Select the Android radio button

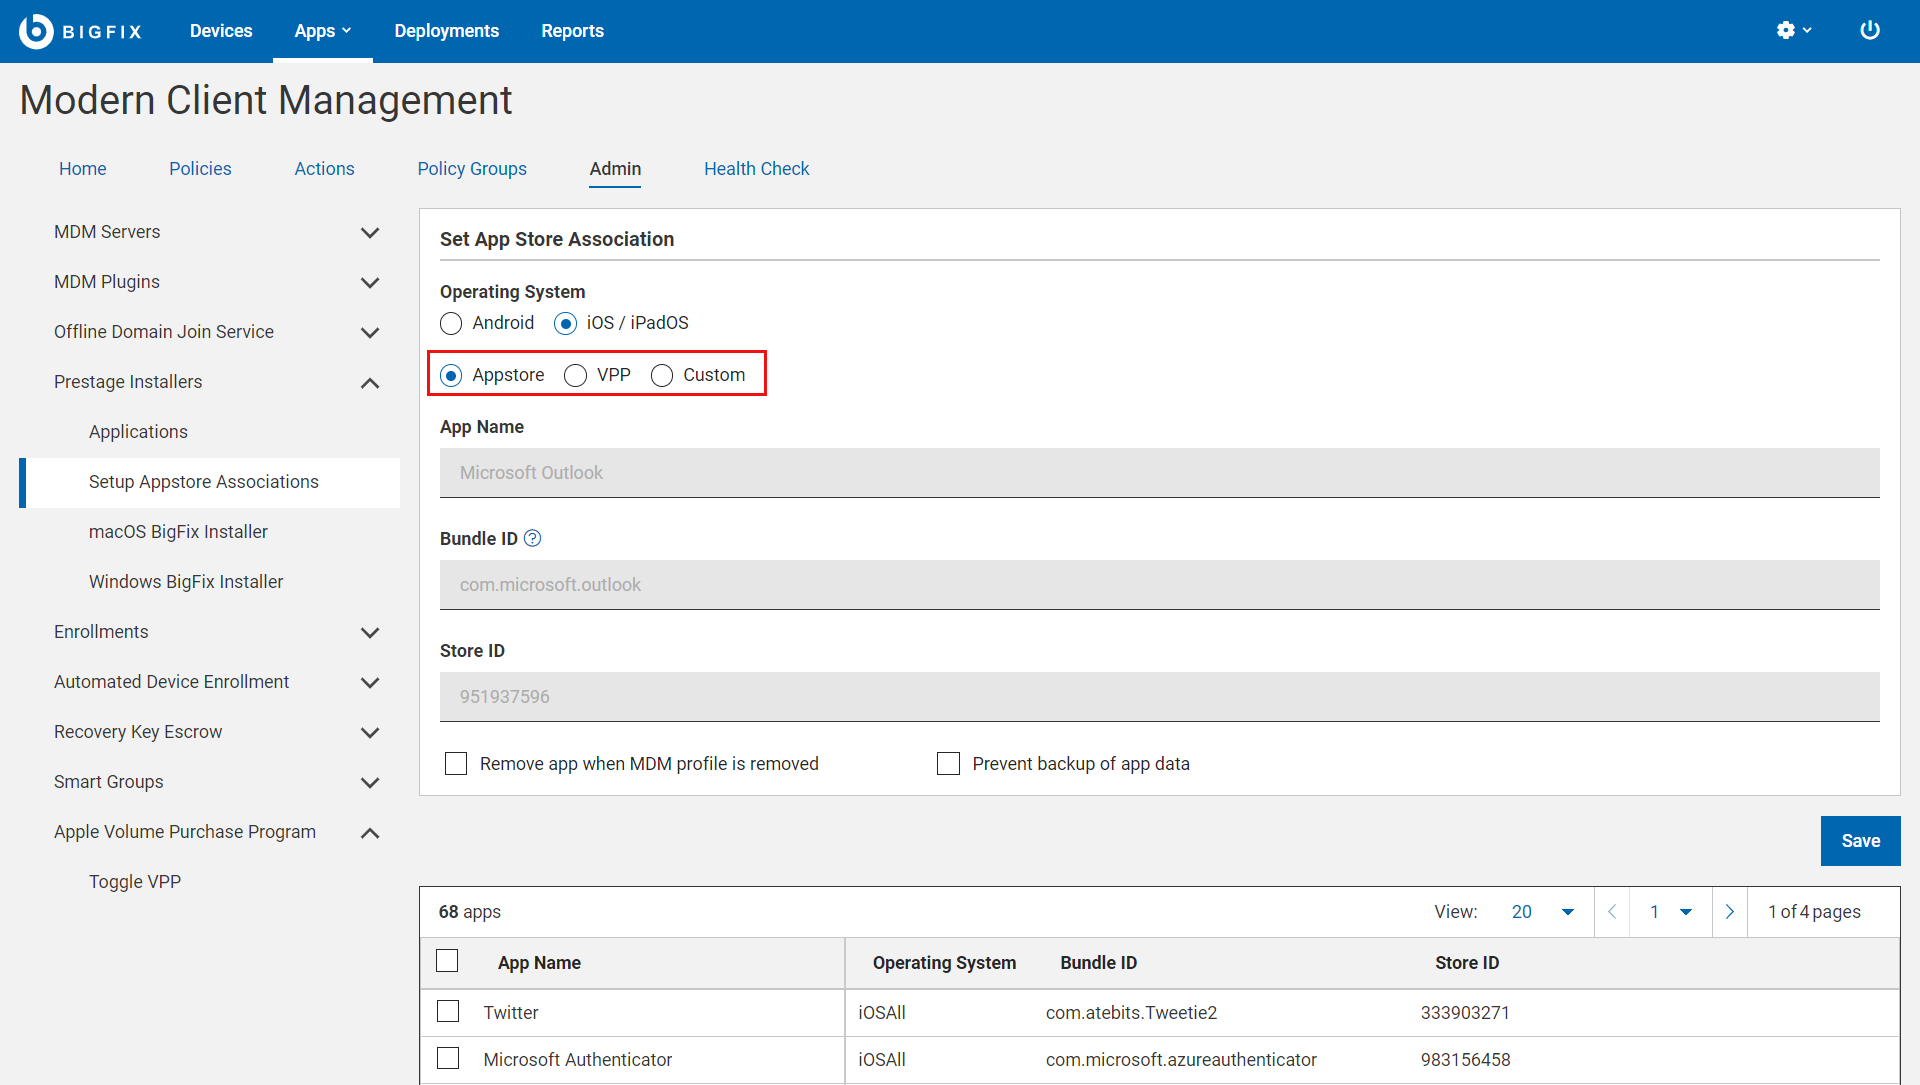click(x=451, y=324)
